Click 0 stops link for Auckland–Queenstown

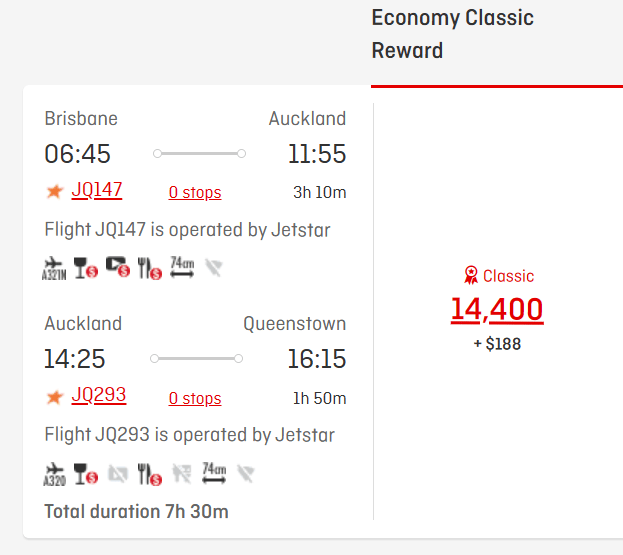pos(195,398)
